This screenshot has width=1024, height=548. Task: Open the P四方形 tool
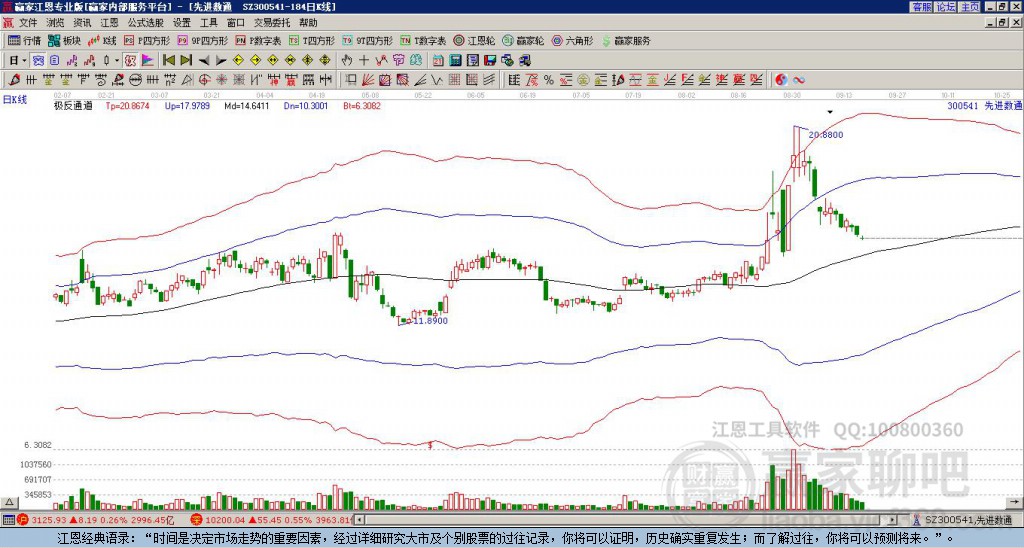tap(147, 40)
